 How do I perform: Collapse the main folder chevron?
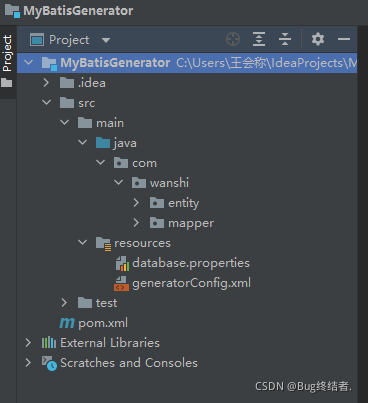[65, 122]
